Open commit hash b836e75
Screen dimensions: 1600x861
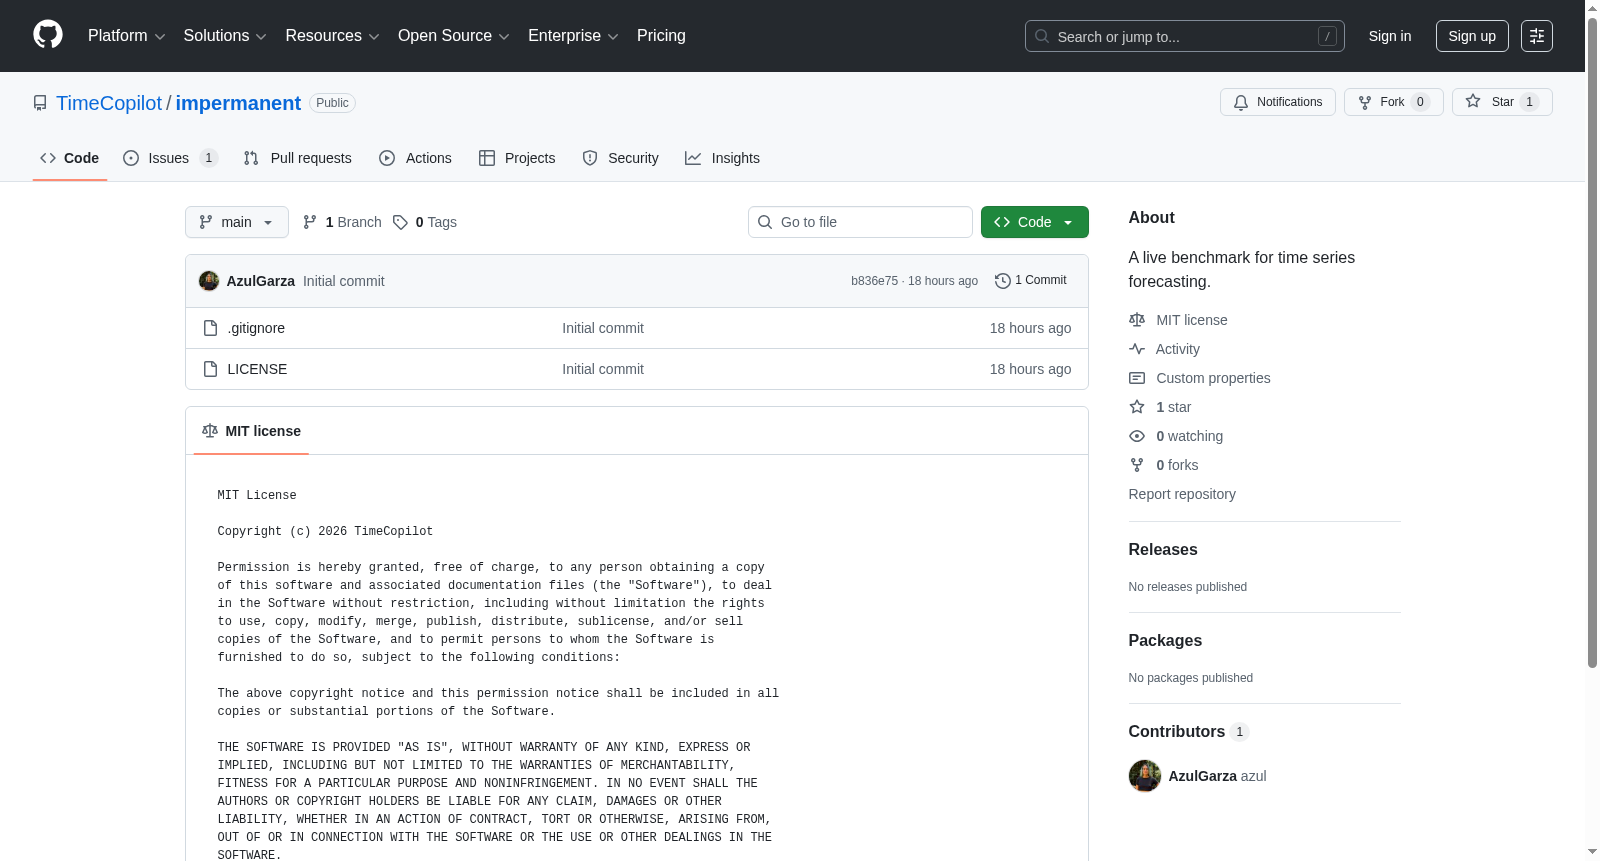874,281
